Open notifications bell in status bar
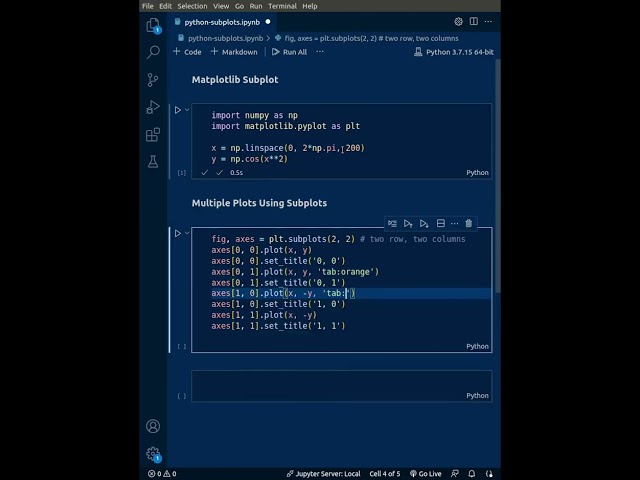Viewport: 640px width, 480px height. [472, 473]
